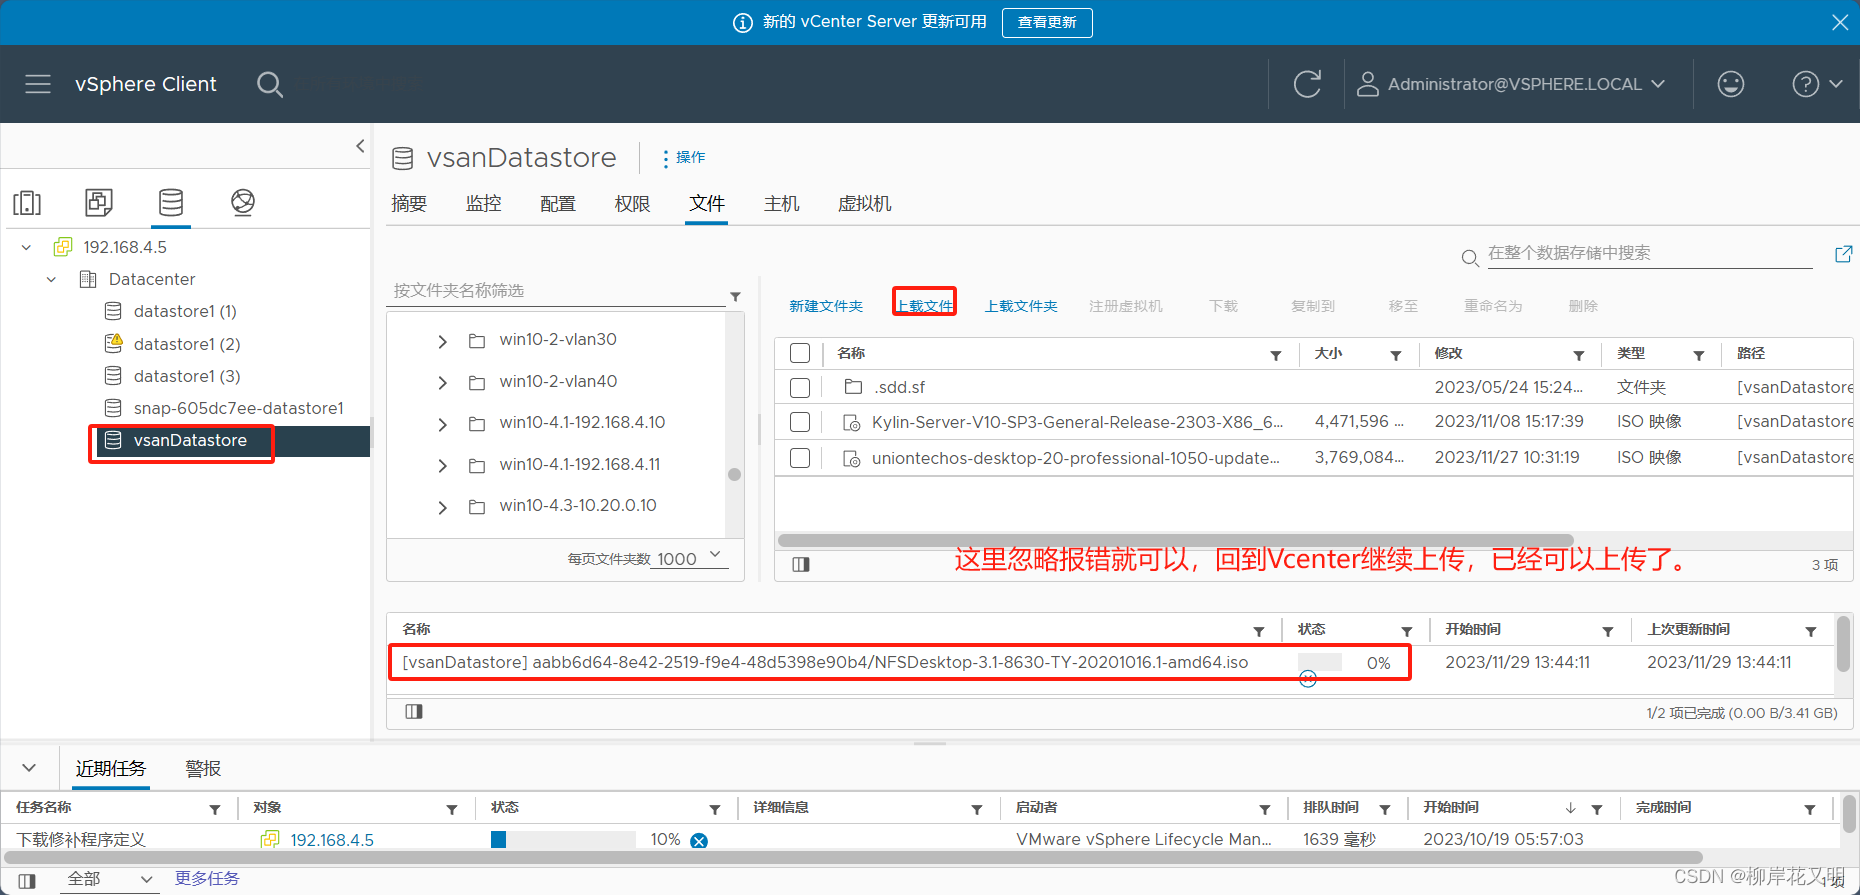Expand the win10-4.3-10.20.0.10 folder

point(443,507)
